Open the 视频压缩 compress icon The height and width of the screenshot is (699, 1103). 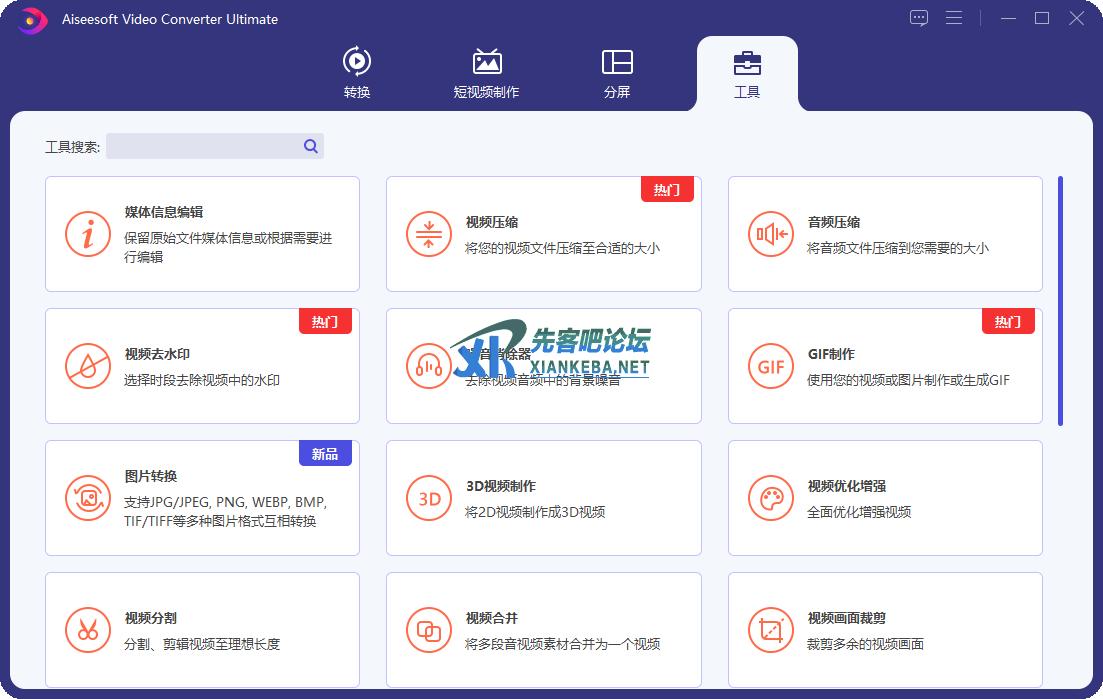(429, 235)
